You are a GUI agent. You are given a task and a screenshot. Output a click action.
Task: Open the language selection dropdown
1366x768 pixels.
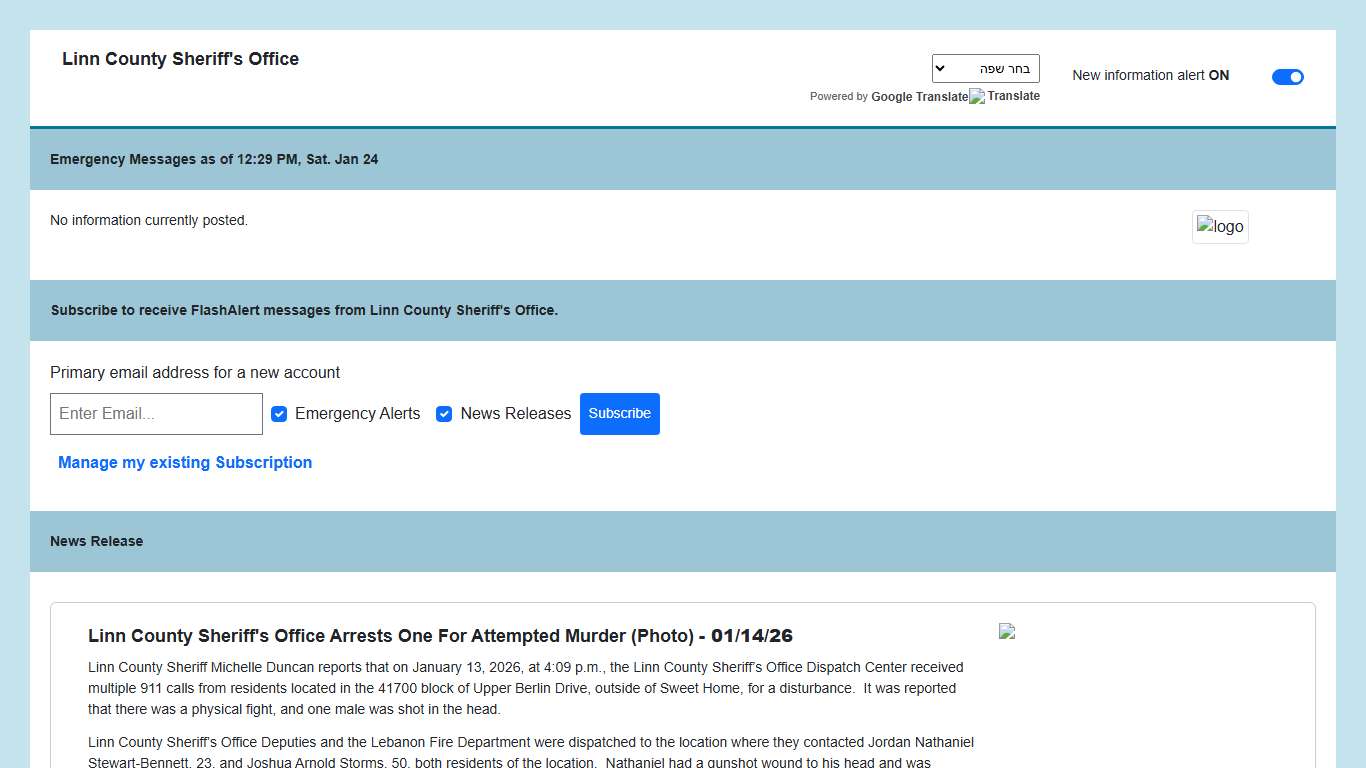tap(985, 68)
